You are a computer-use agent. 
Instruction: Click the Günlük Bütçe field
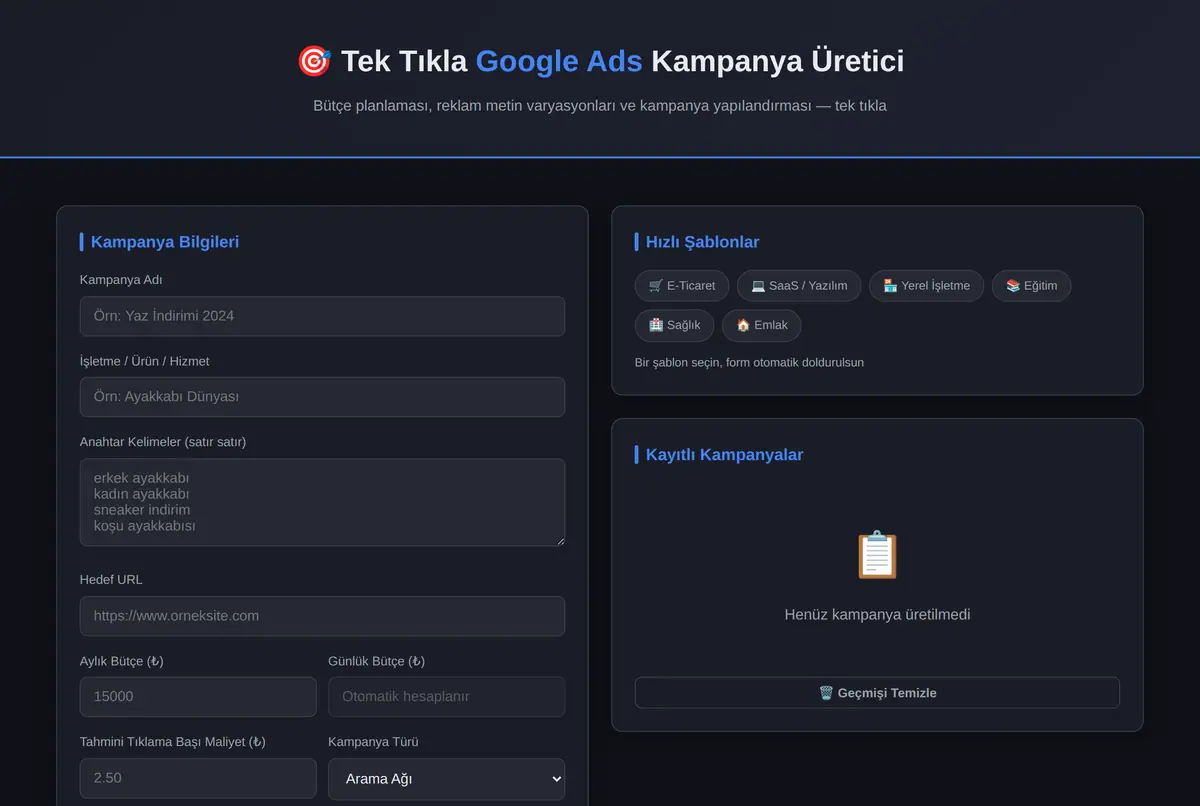coord(446,697)
